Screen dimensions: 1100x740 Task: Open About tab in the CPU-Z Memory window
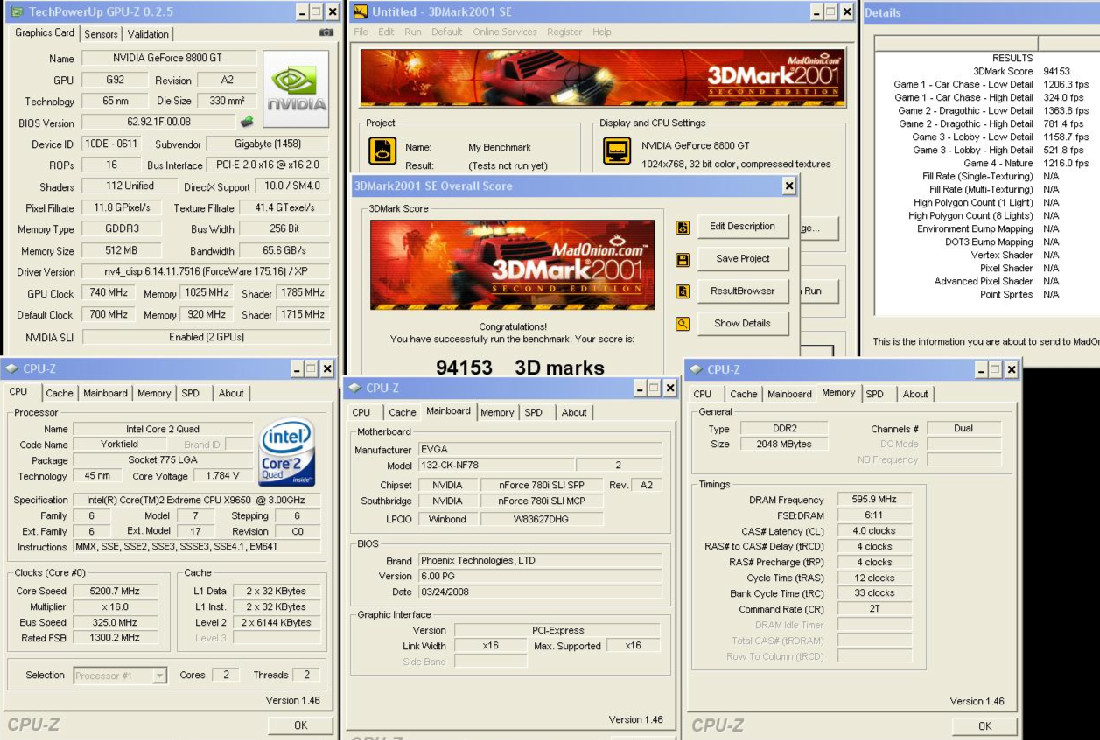click(x=915, y=393)
